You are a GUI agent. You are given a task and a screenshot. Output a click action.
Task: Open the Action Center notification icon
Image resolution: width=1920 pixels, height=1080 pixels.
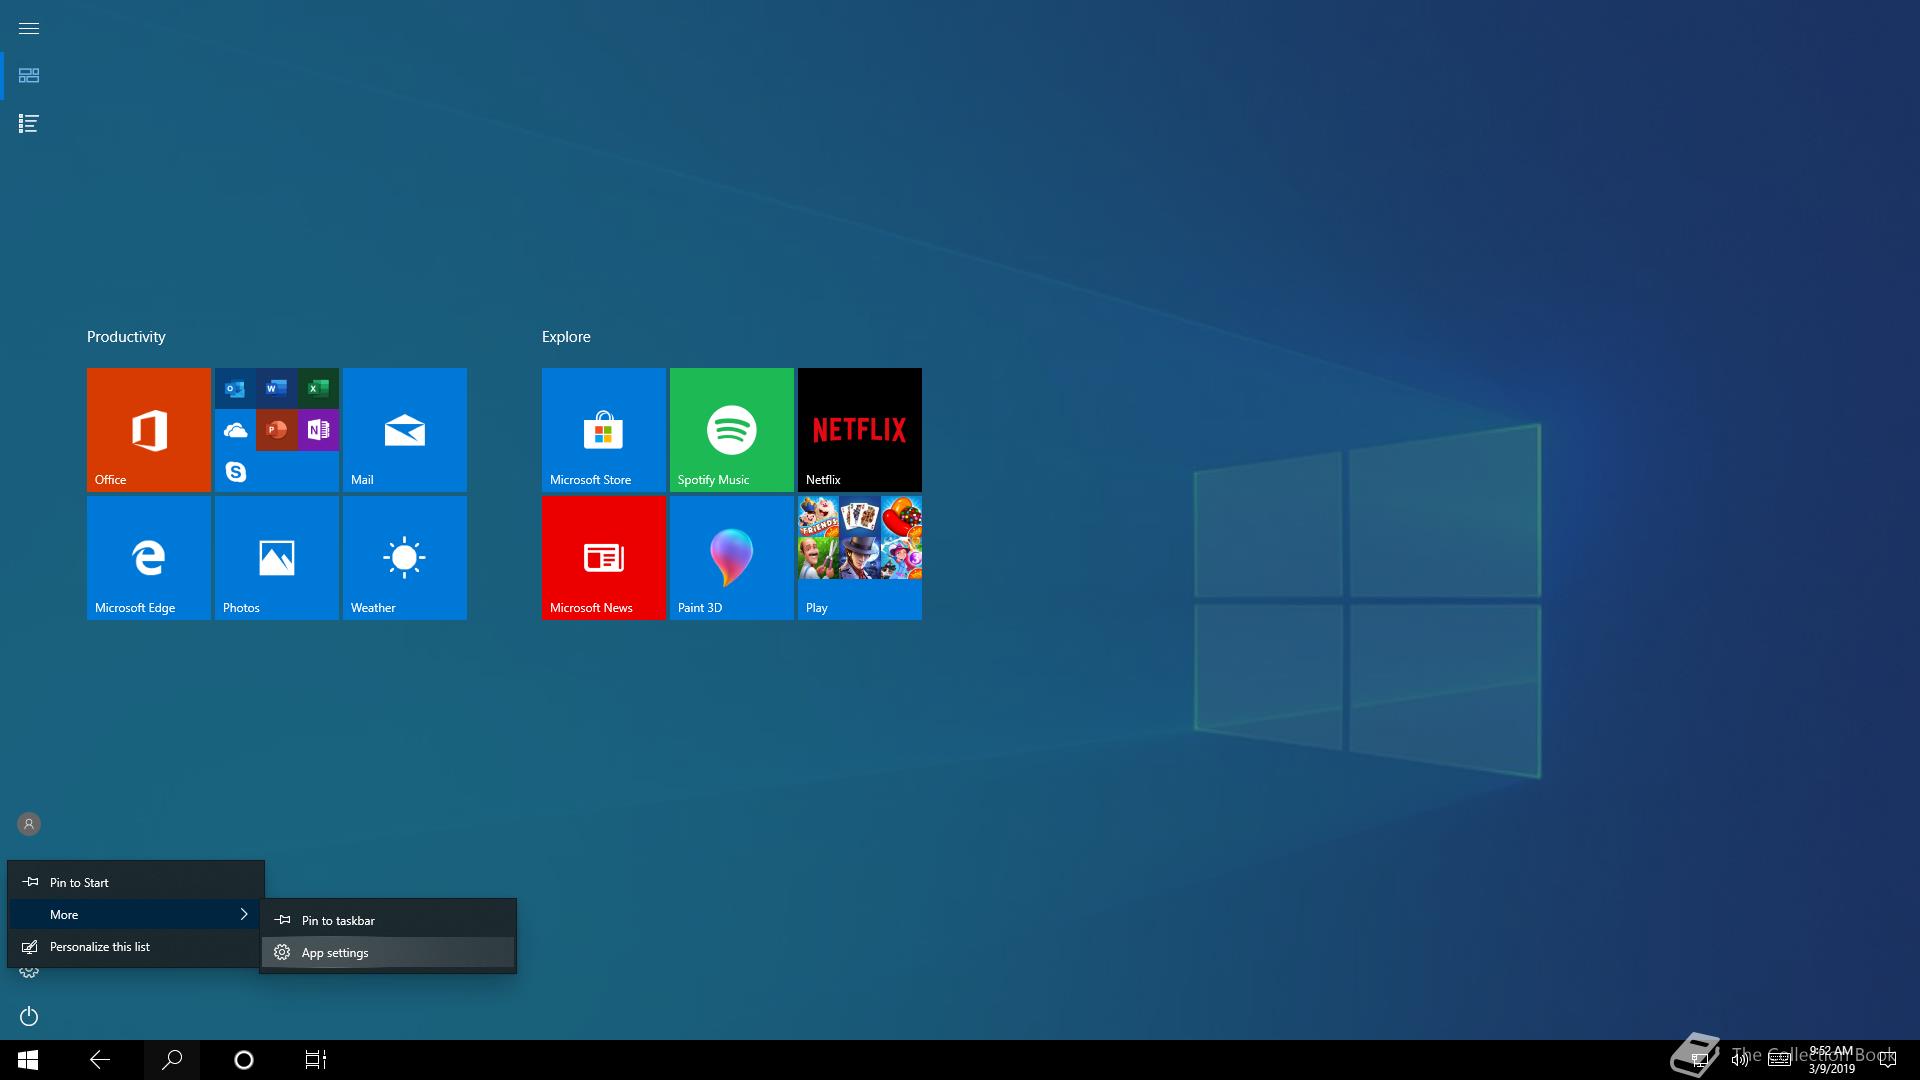click(x=1888, y=1060)
